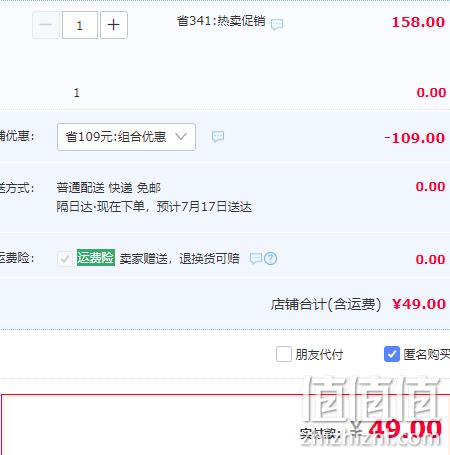Click the 卖家赠送，退换货可赔 text
450x455 pixels.
coord(180,258)
